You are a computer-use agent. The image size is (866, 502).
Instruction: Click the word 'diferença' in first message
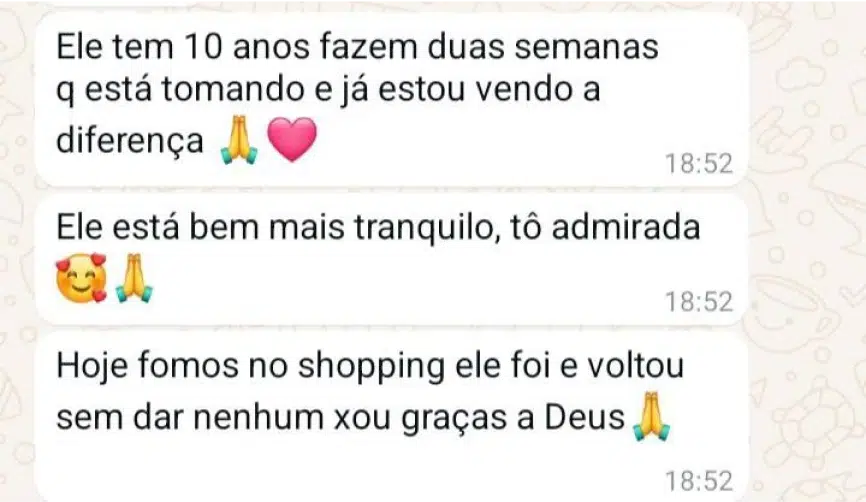130,139
